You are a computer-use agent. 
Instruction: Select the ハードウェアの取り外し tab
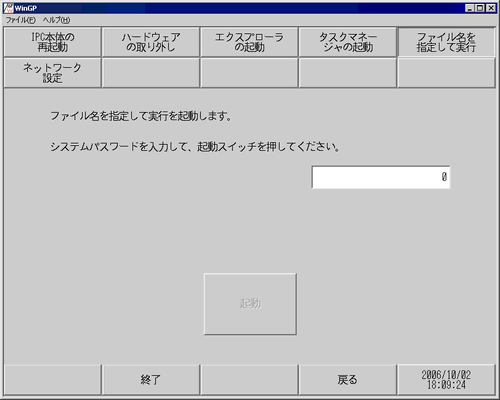click(x=151, y=42)
